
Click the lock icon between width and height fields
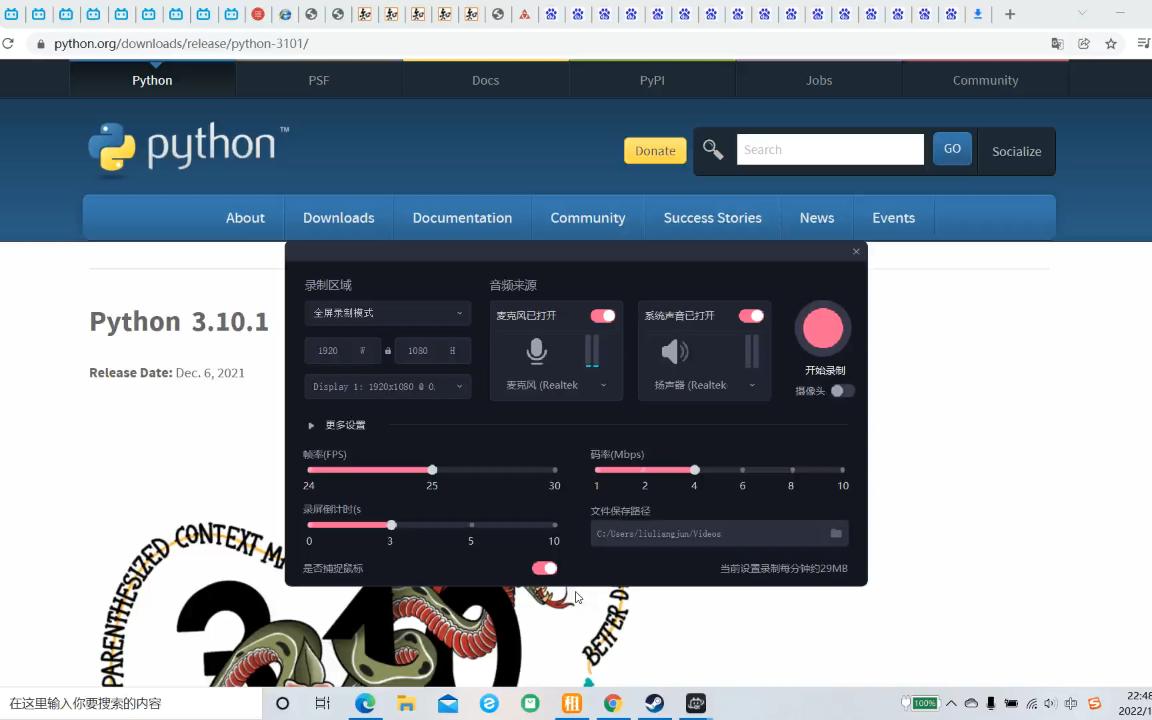(x=387, y=350)
